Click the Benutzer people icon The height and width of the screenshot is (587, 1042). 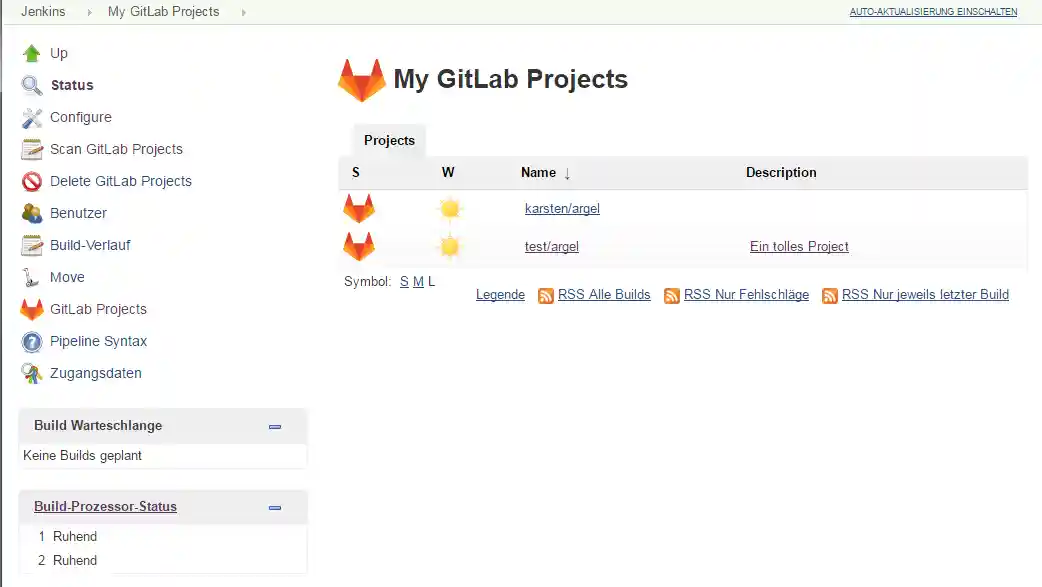pyautogui.click(x=31, y=213)
